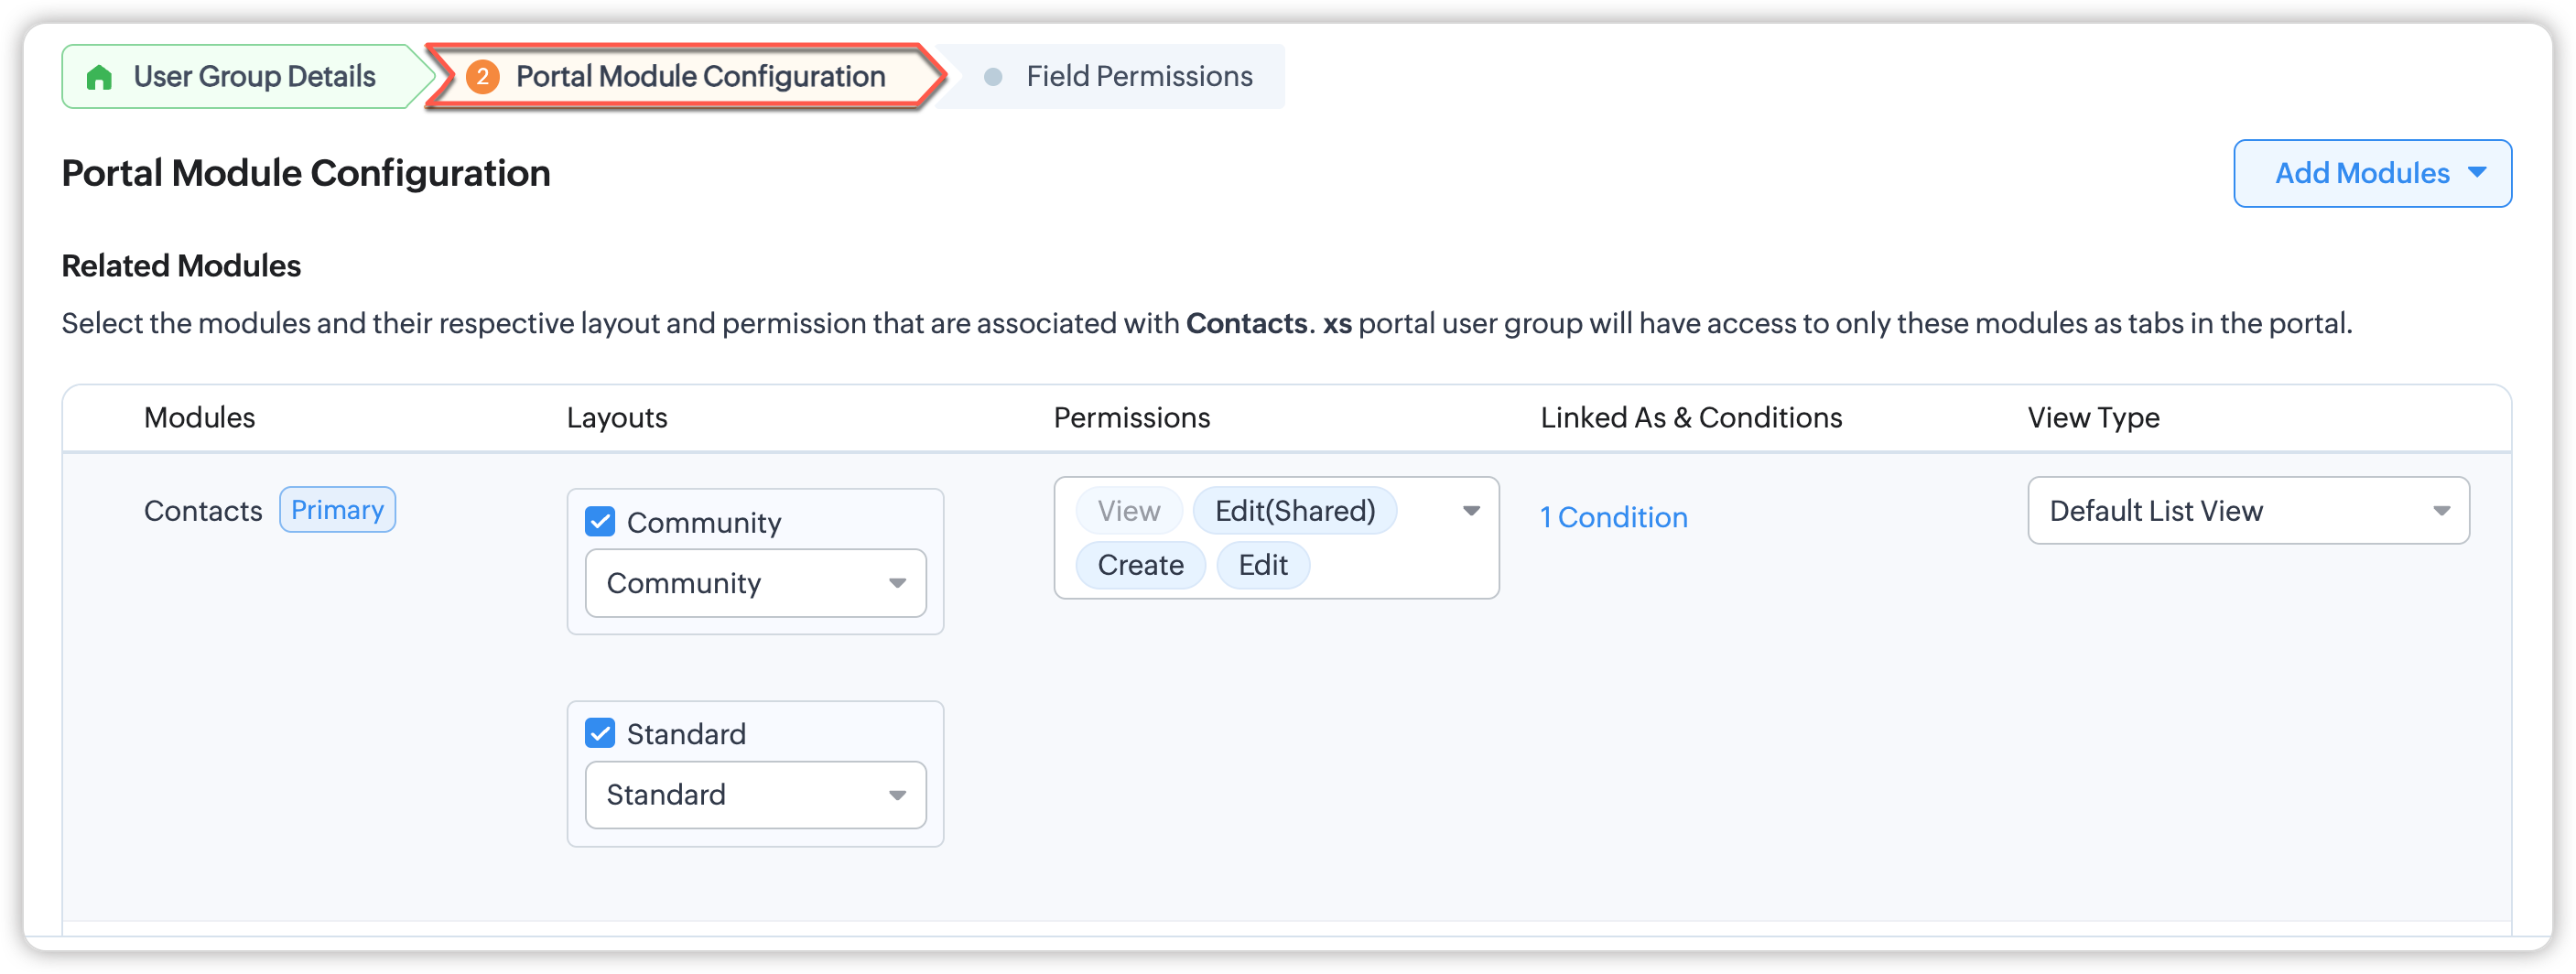Click the Create permission chip
The image size is (2576, 974).
pos(1140,565)
